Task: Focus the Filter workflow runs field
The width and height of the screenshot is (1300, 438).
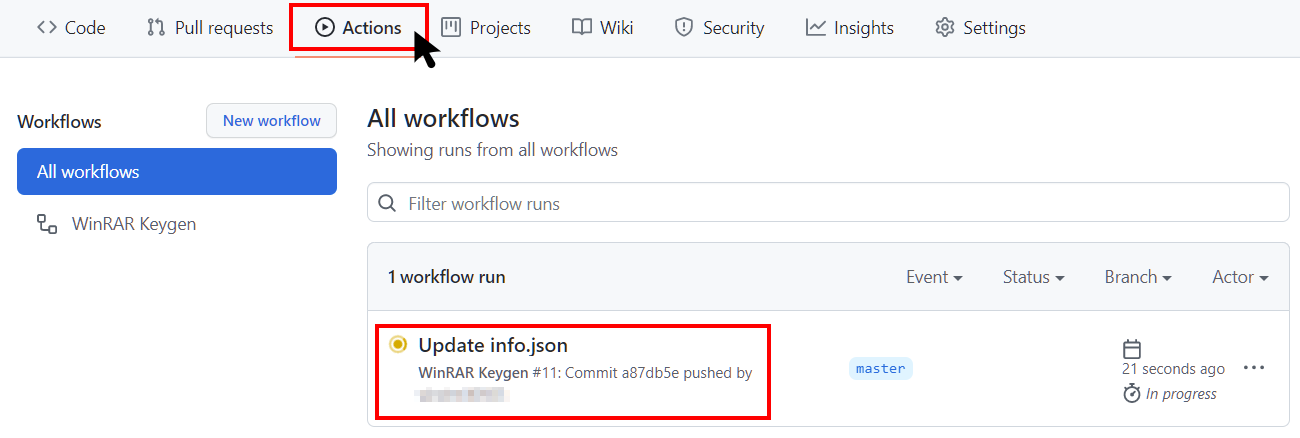Action: tap(840, 204)
